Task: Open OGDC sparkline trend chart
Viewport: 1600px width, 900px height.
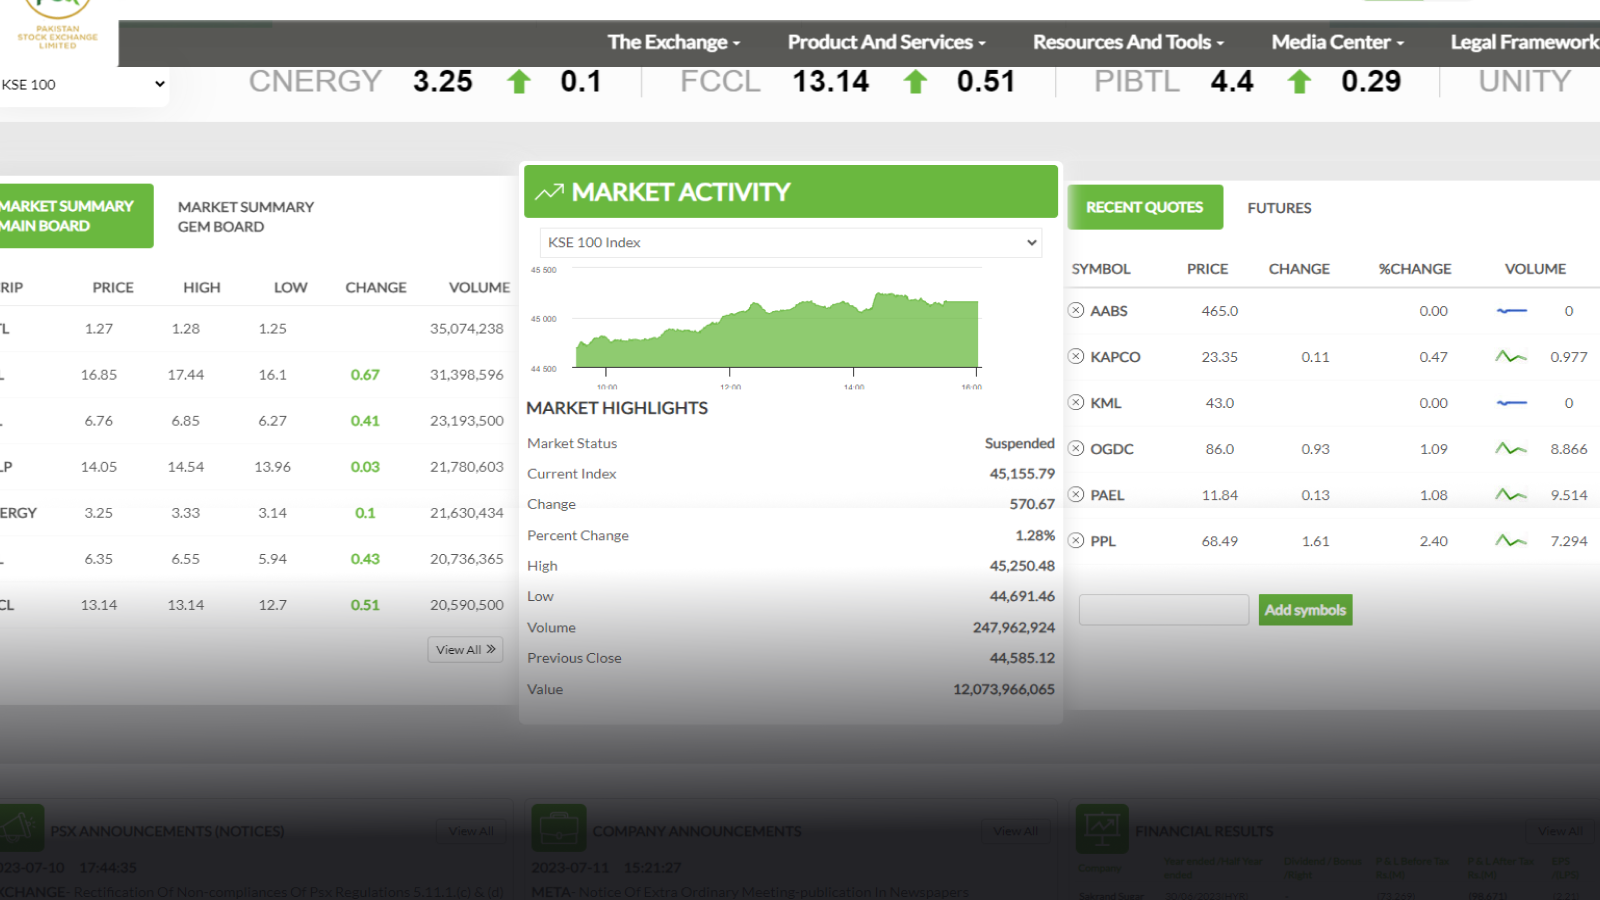Action: pyautogui.click(x=1511, y=448)
